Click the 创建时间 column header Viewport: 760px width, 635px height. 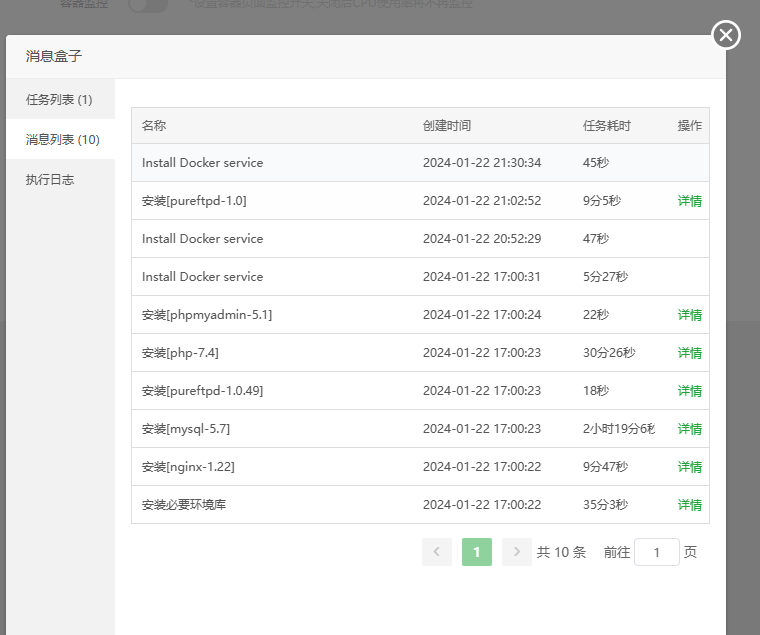click(447, 126)
